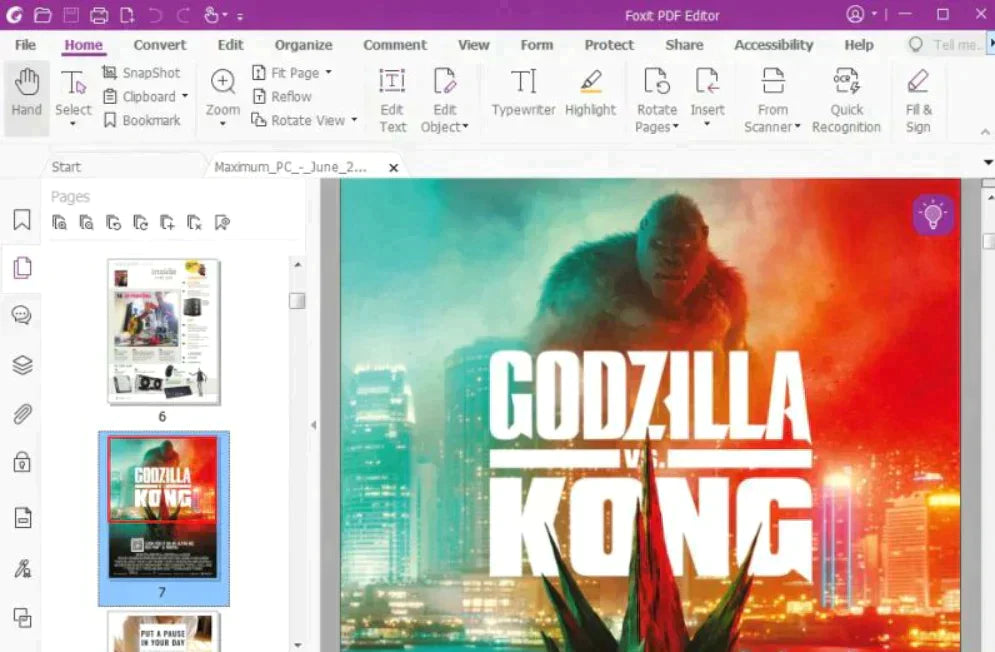Click the thumbnail panel scrollbar handle
995x652 pixels.
[297, 300]
